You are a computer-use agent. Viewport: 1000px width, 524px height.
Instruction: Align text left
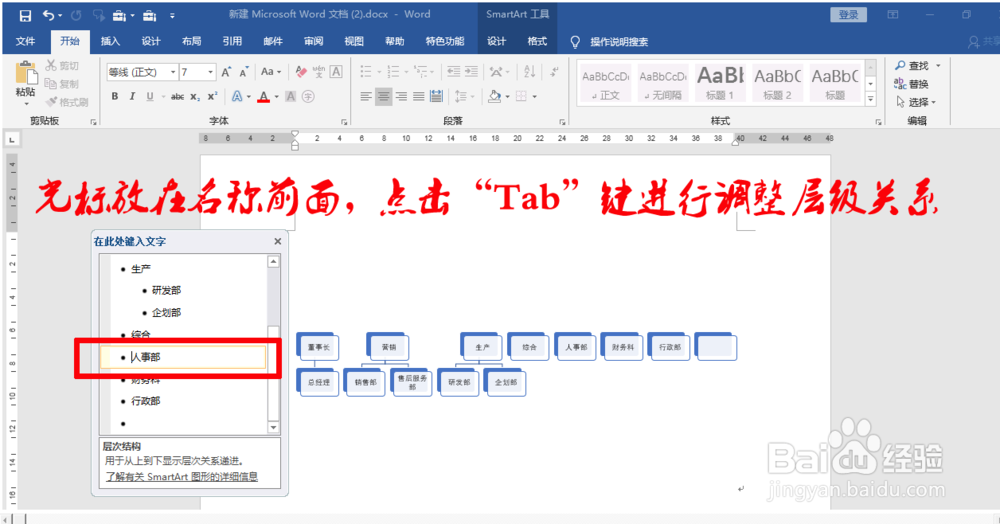pos(365,96)
